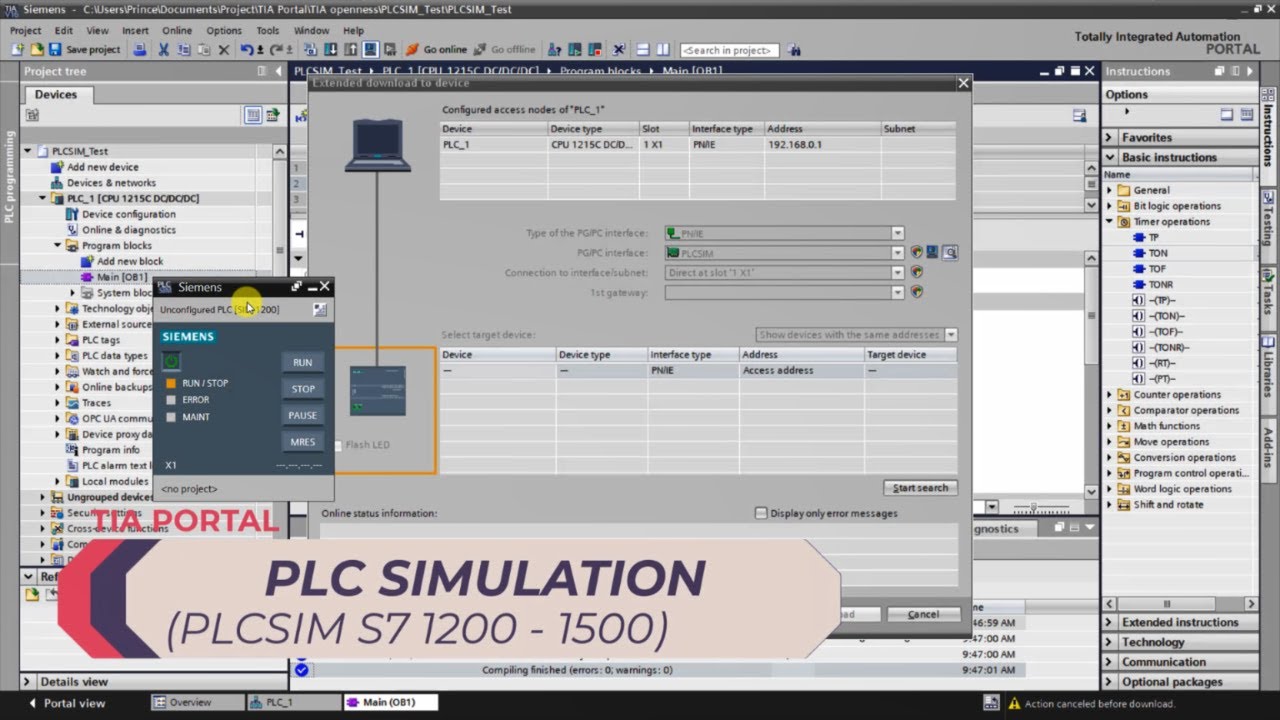Viewport: 1280px width, 720px height.
Task: Click the binoculars search icon
Action: 794,50
